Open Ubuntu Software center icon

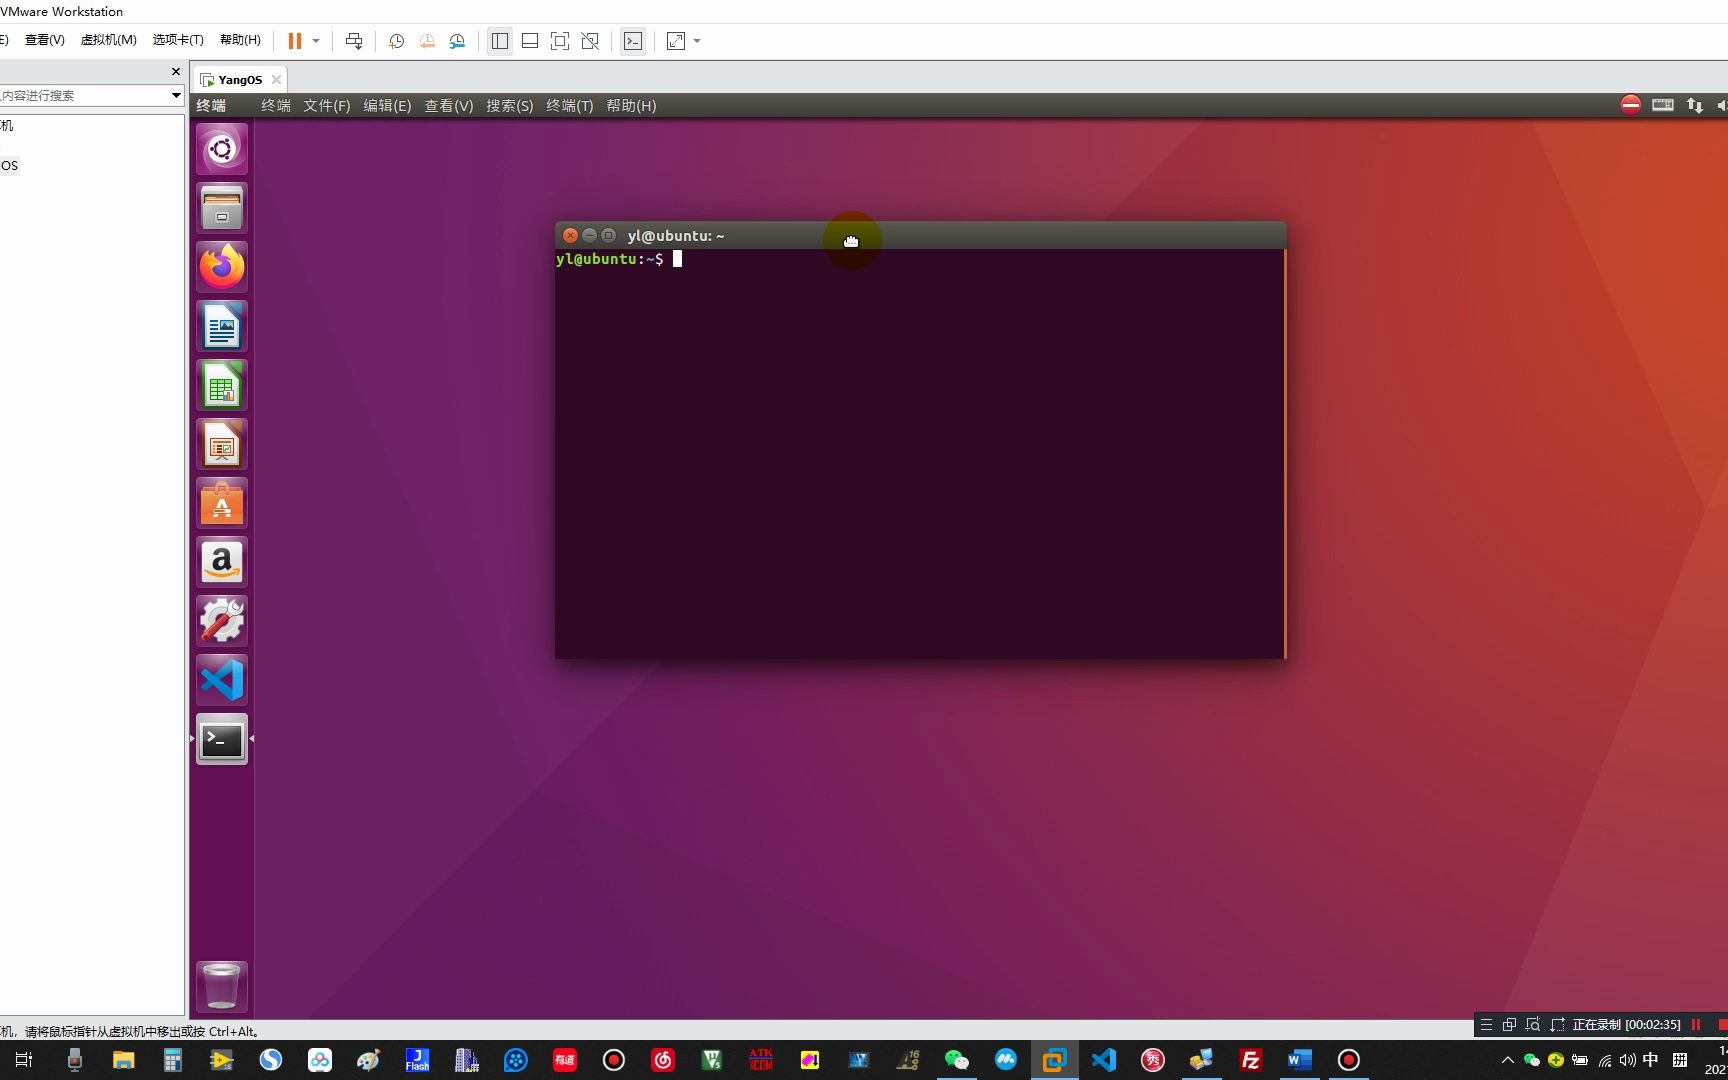222,503
